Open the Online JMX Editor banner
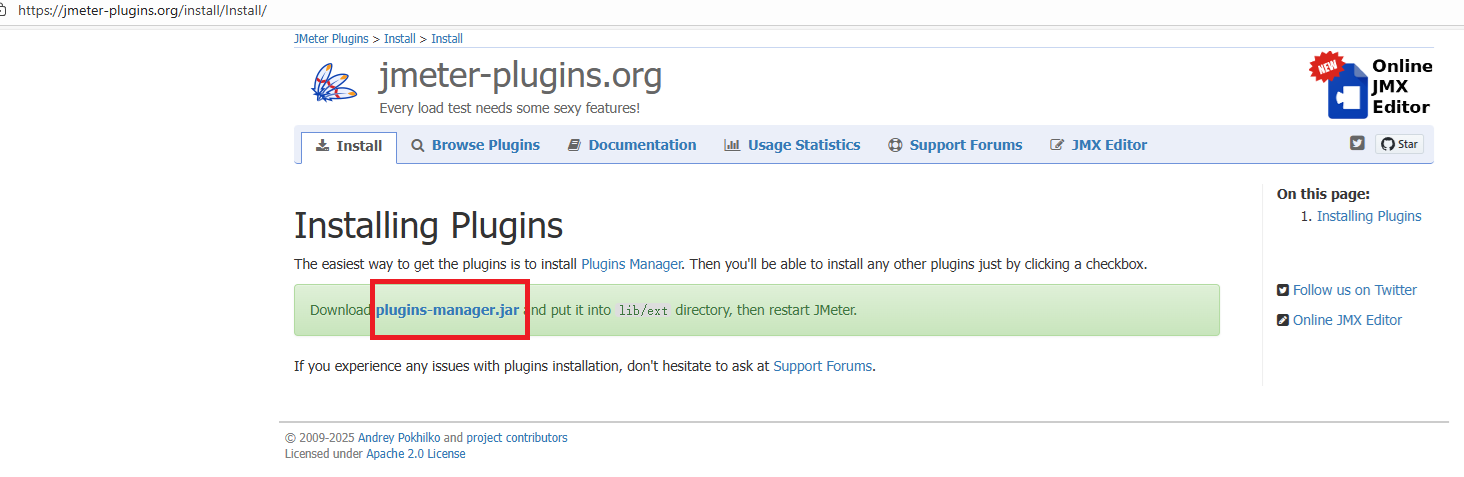This screenshot has width=1464, height=477. tap(1371, 85)
